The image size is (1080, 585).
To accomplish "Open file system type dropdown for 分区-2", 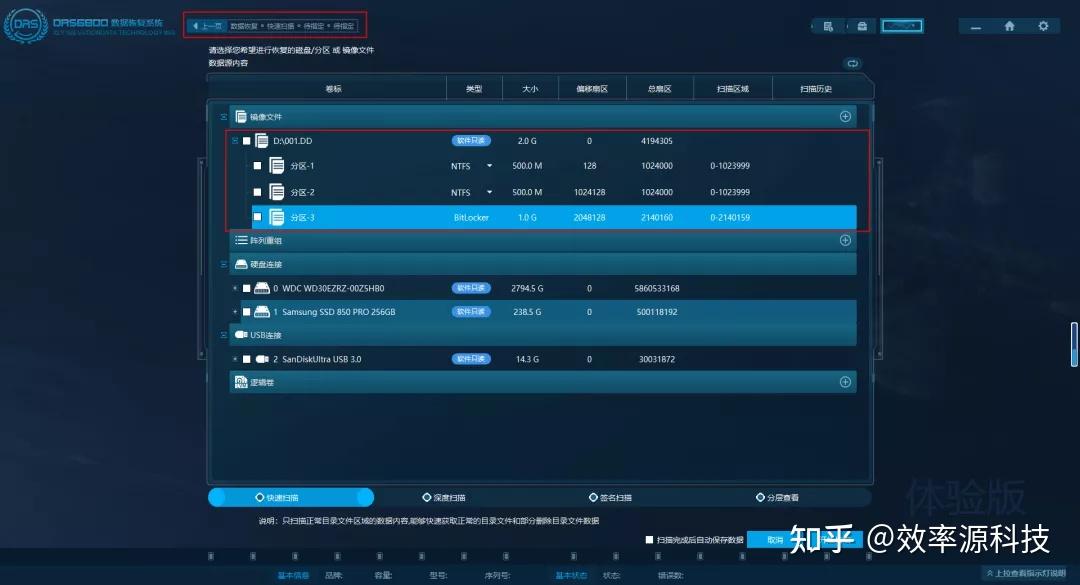I will 489,192.
